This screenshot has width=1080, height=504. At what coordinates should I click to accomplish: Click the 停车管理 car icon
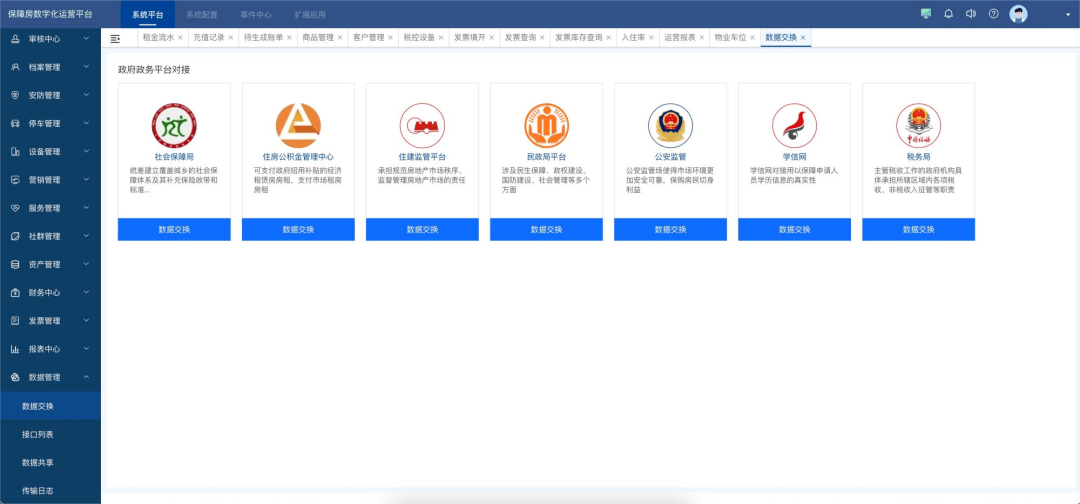tap(15, 124)
